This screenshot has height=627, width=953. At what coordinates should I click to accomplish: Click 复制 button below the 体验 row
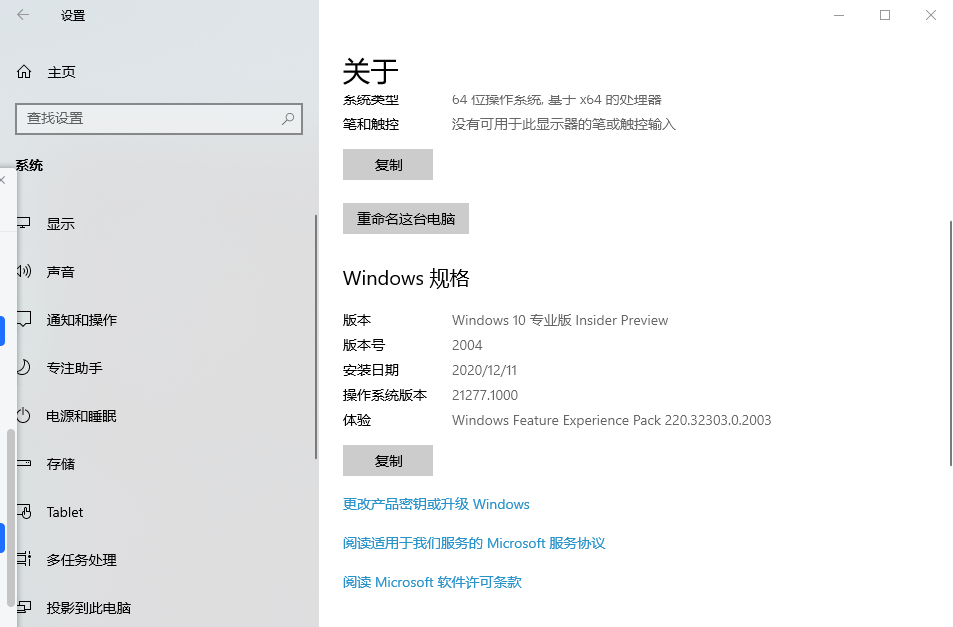(388, 461)
